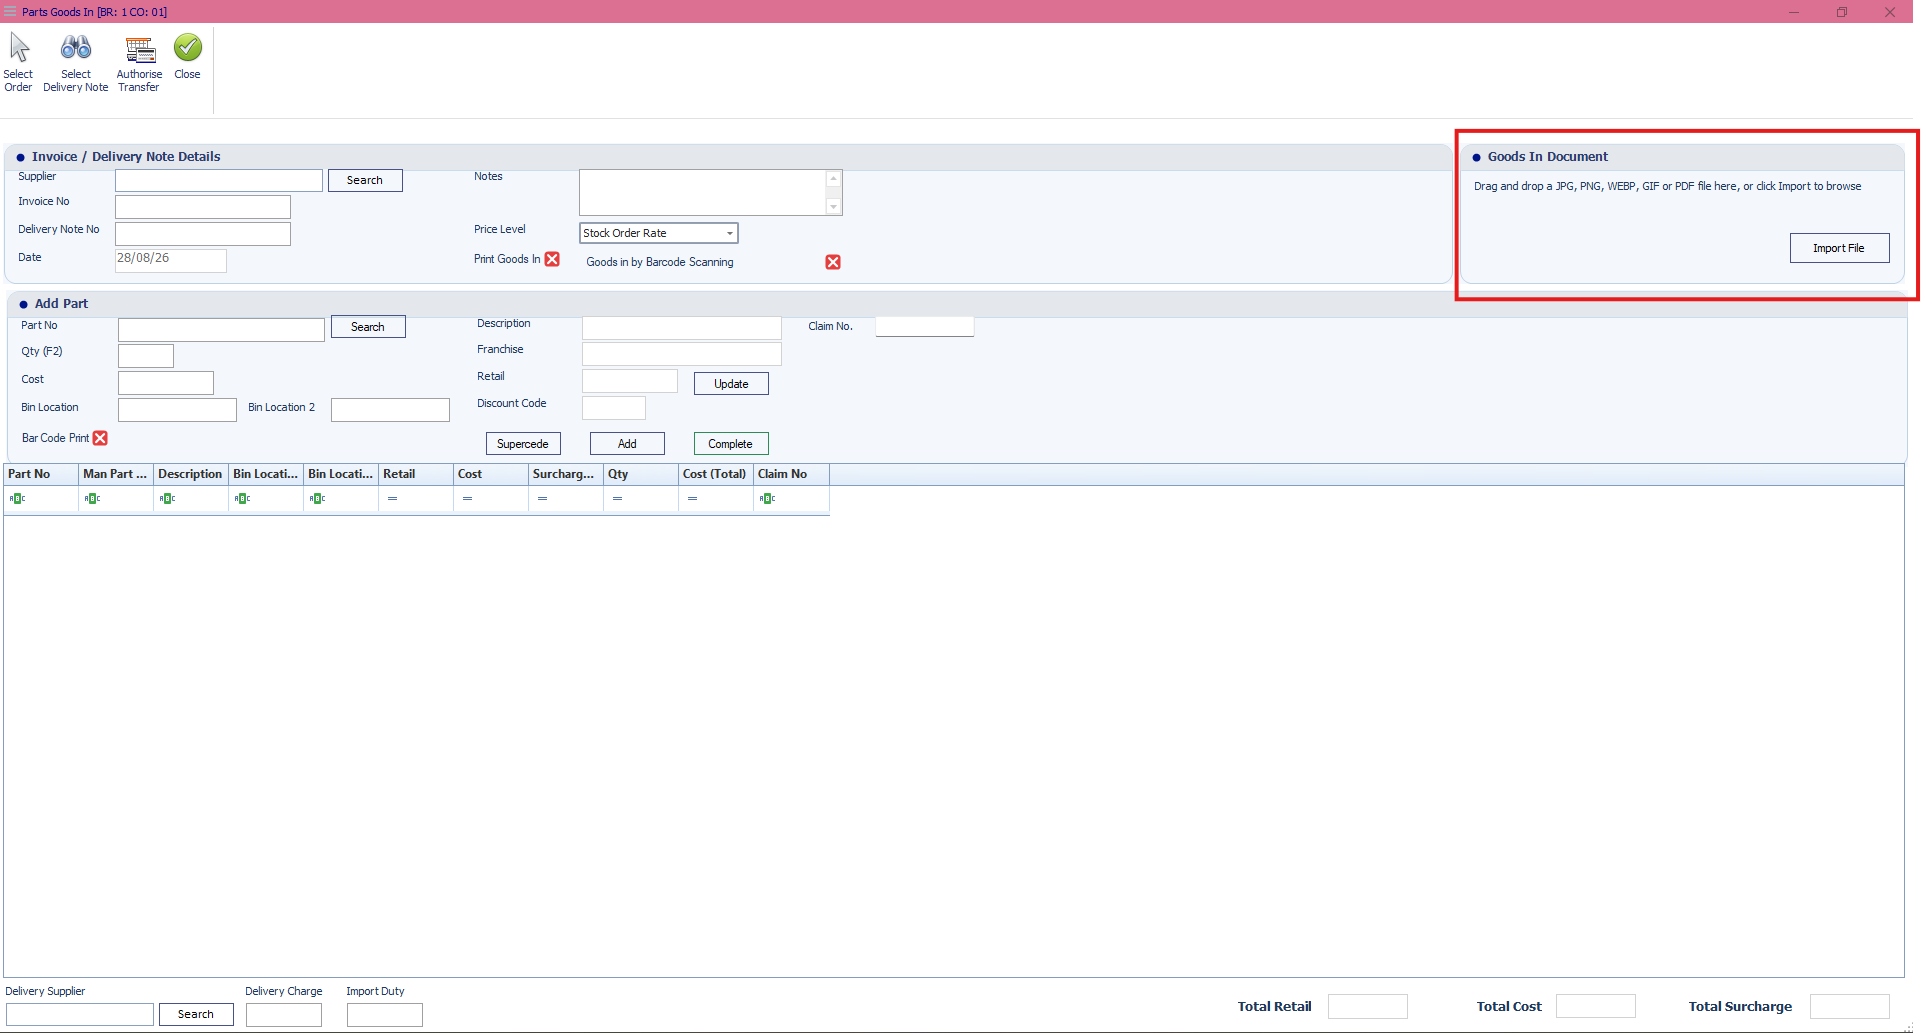
Task: Click the Invoice No input field
Action: 203,207
